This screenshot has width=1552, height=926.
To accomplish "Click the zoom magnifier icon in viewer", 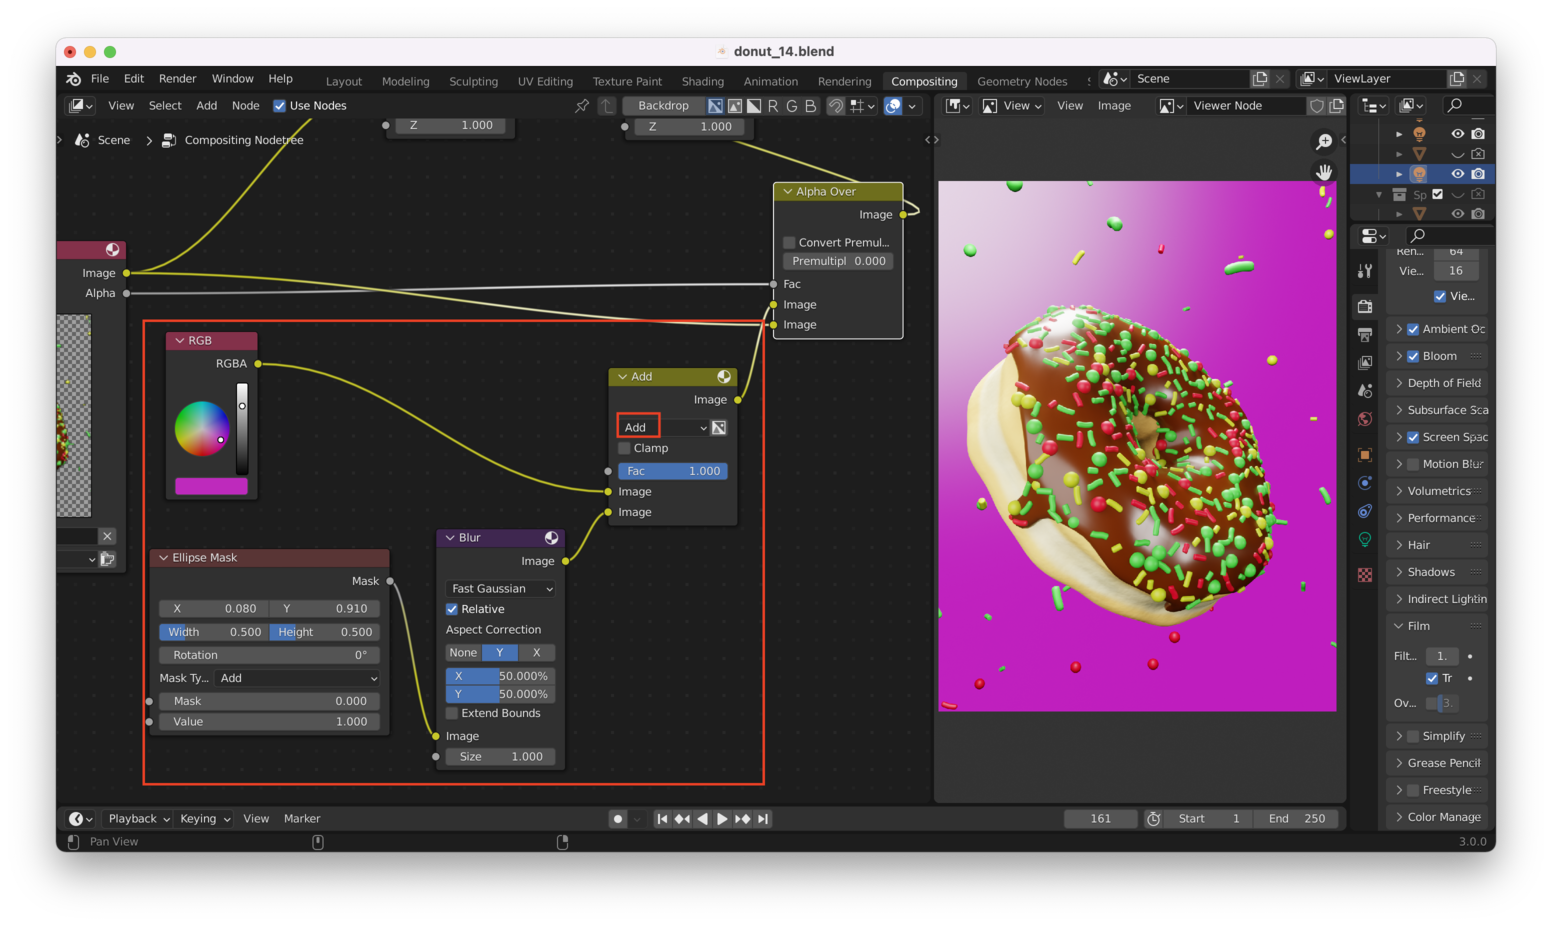I will coord(1324,142).
